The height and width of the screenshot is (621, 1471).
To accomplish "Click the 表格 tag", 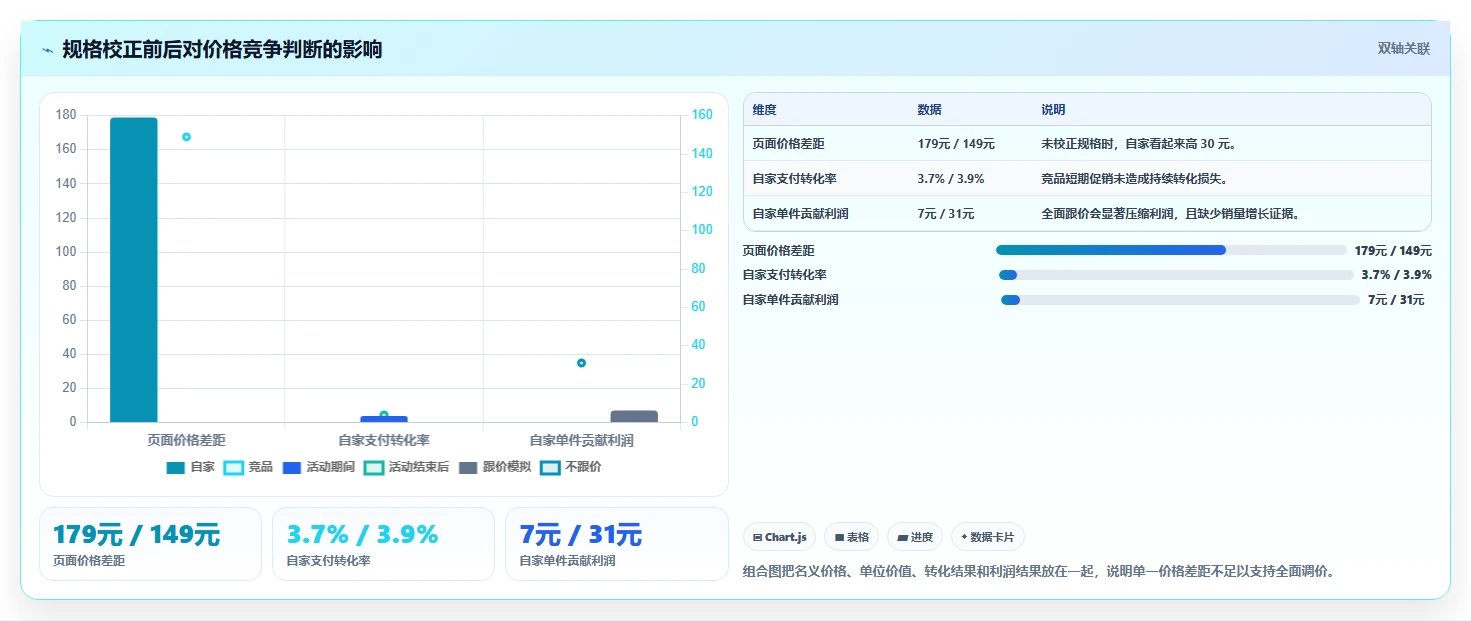I will [852, 537].
